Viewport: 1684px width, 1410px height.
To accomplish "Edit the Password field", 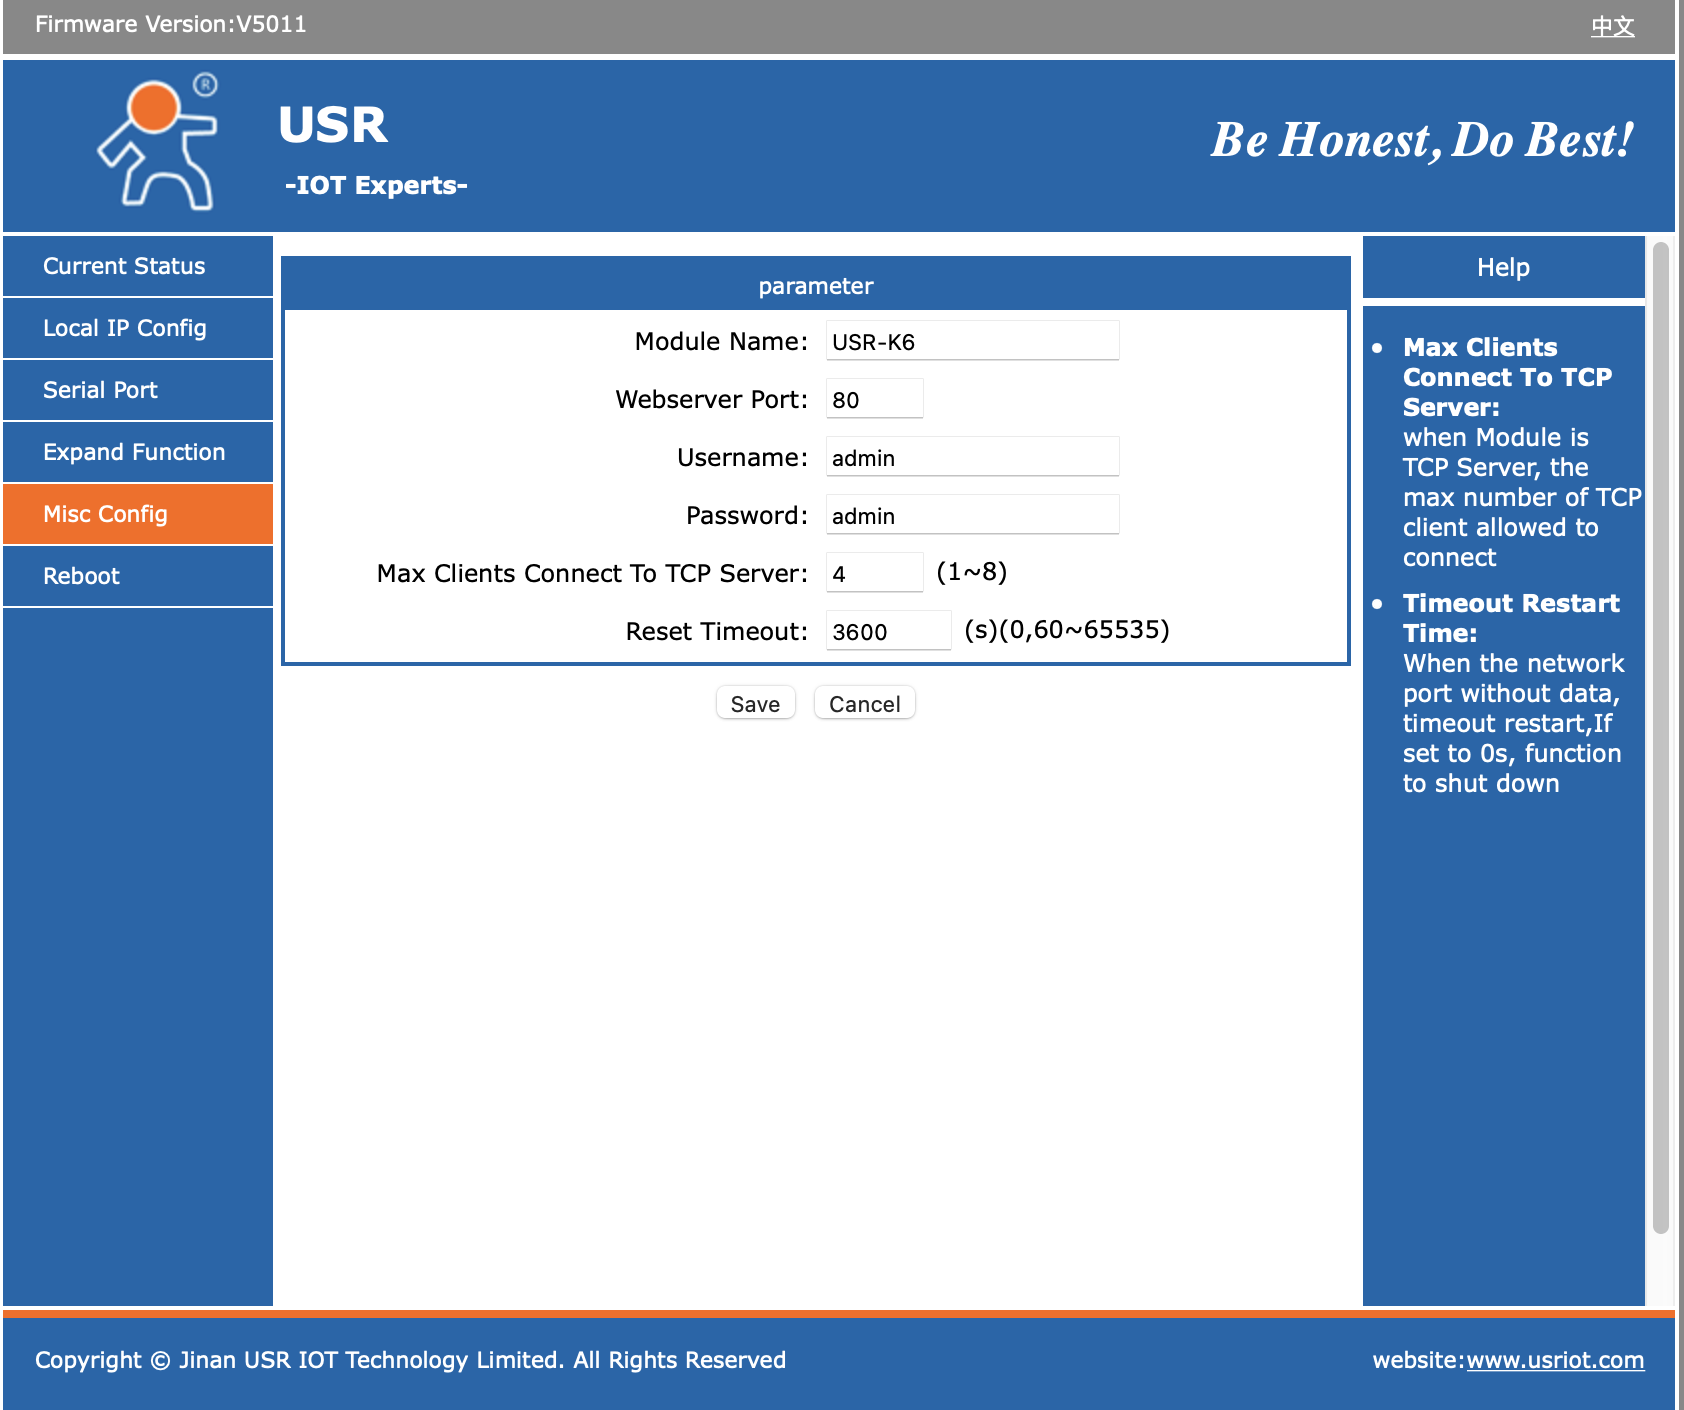I will pyautogui.click(x=971, y=514).
